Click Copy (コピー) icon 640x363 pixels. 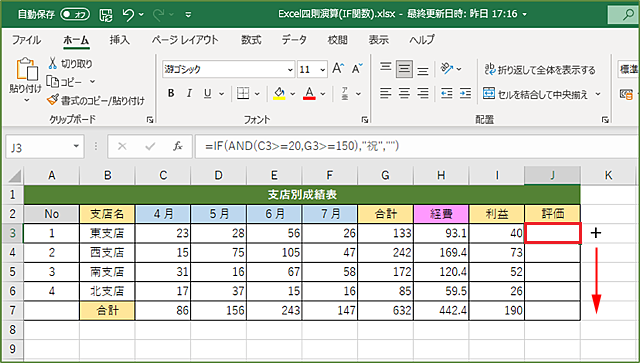(53, 82)
